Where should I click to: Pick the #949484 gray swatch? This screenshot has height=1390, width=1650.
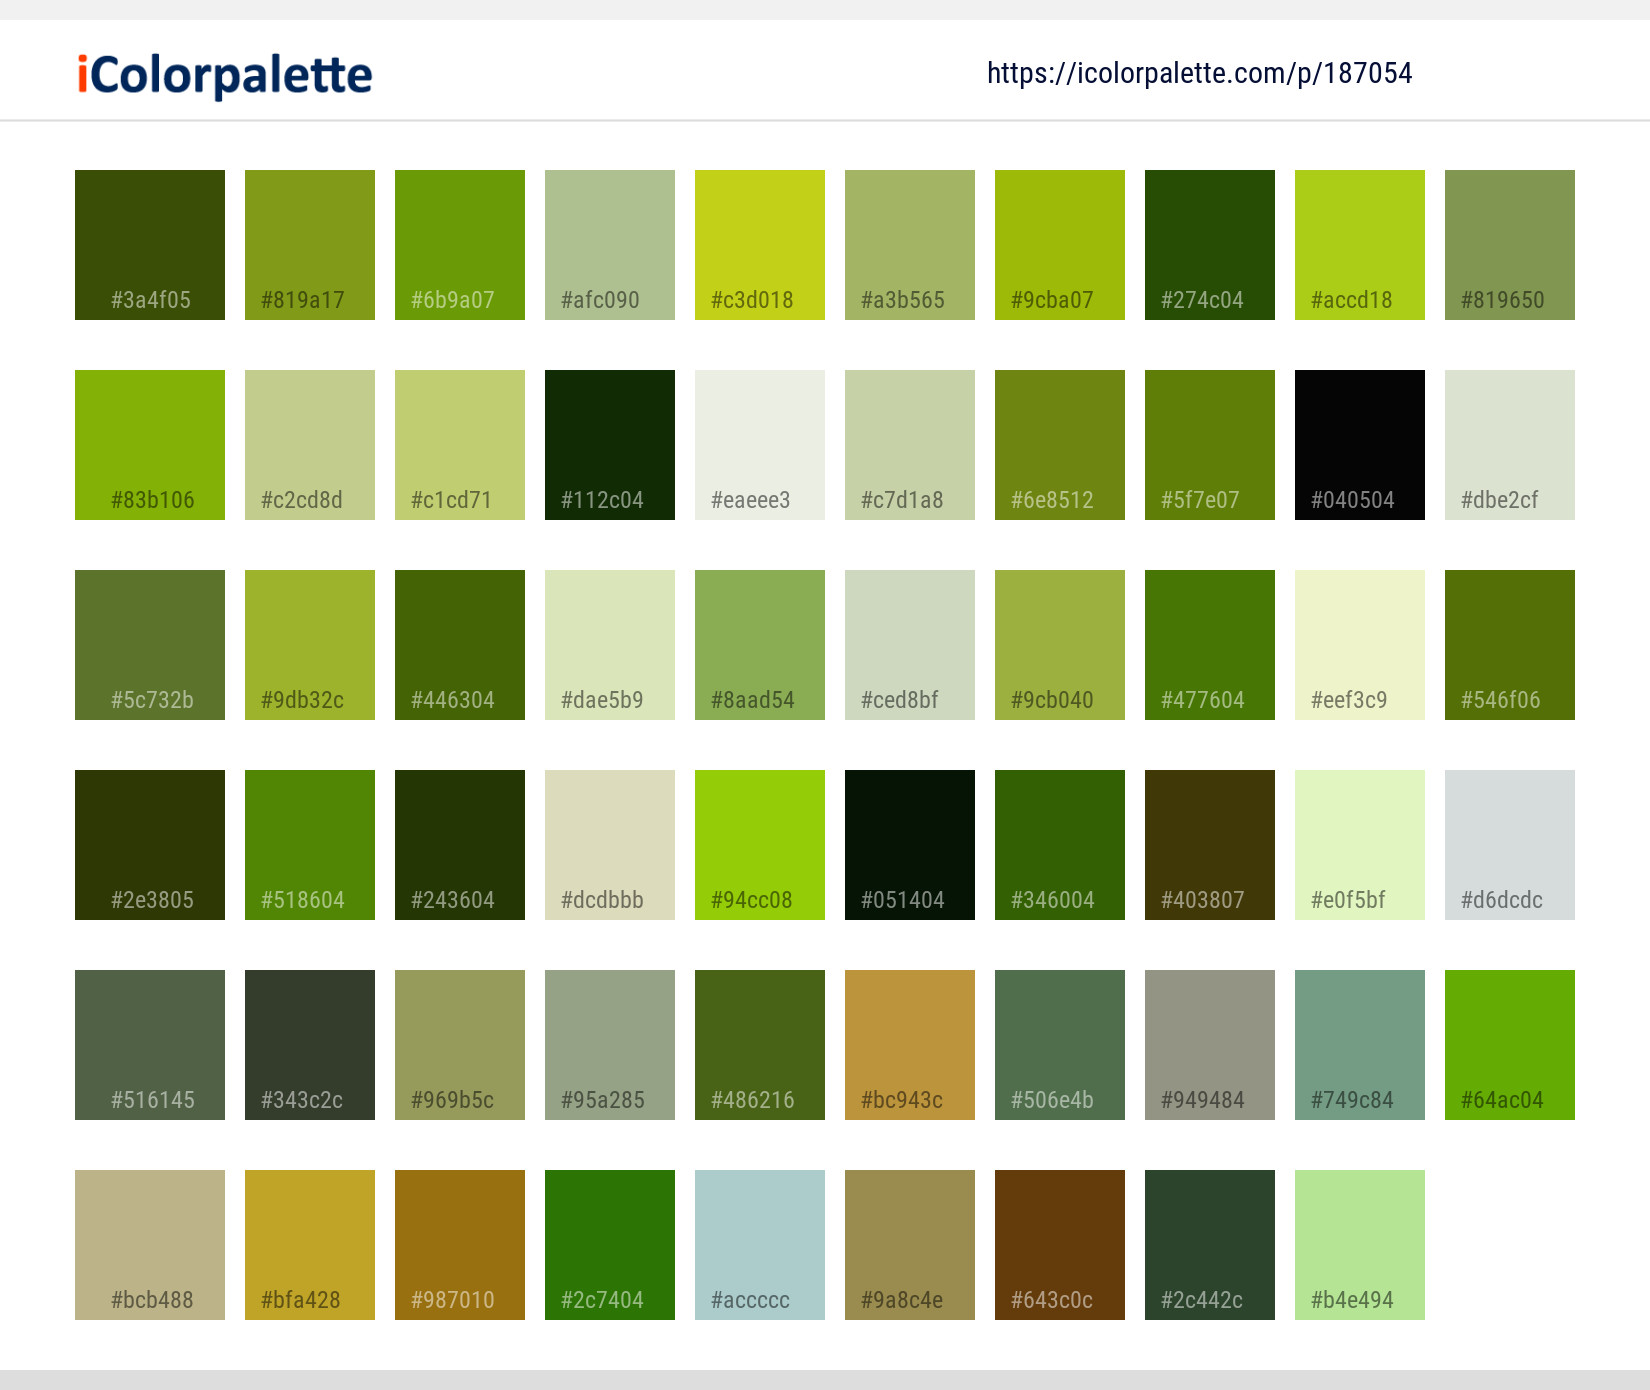click(x=1210, y=1045)
